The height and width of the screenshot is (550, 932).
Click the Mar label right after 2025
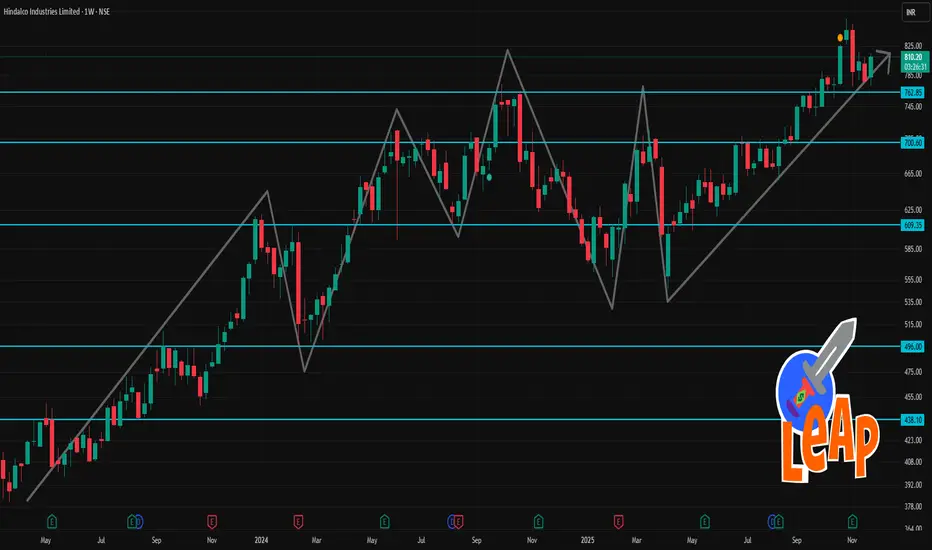pyautogui.click(x=637, y=540)
